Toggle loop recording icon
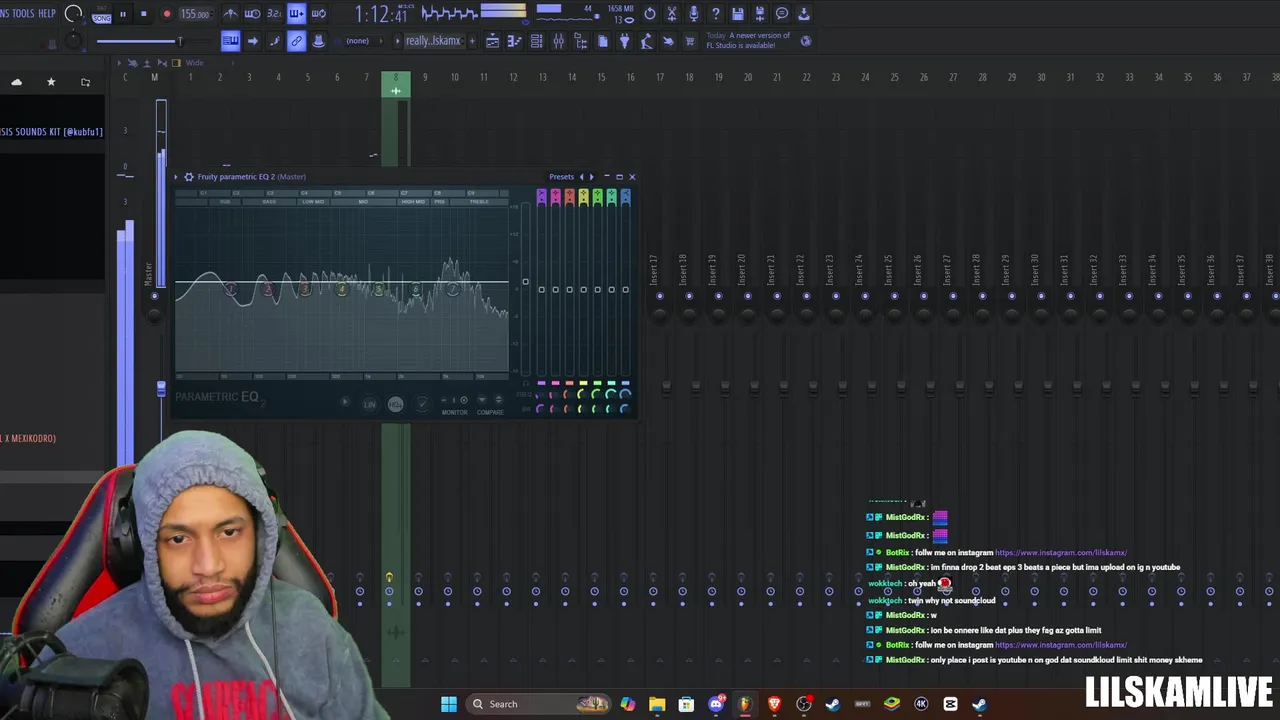Viewport: 1280px width, 720px height. 318,14
